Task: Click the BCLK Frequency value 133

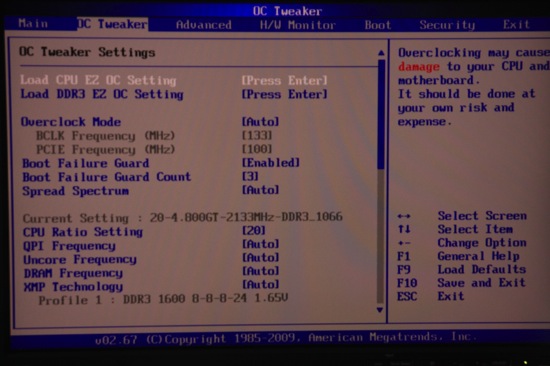Action: (x=257, y=135)
